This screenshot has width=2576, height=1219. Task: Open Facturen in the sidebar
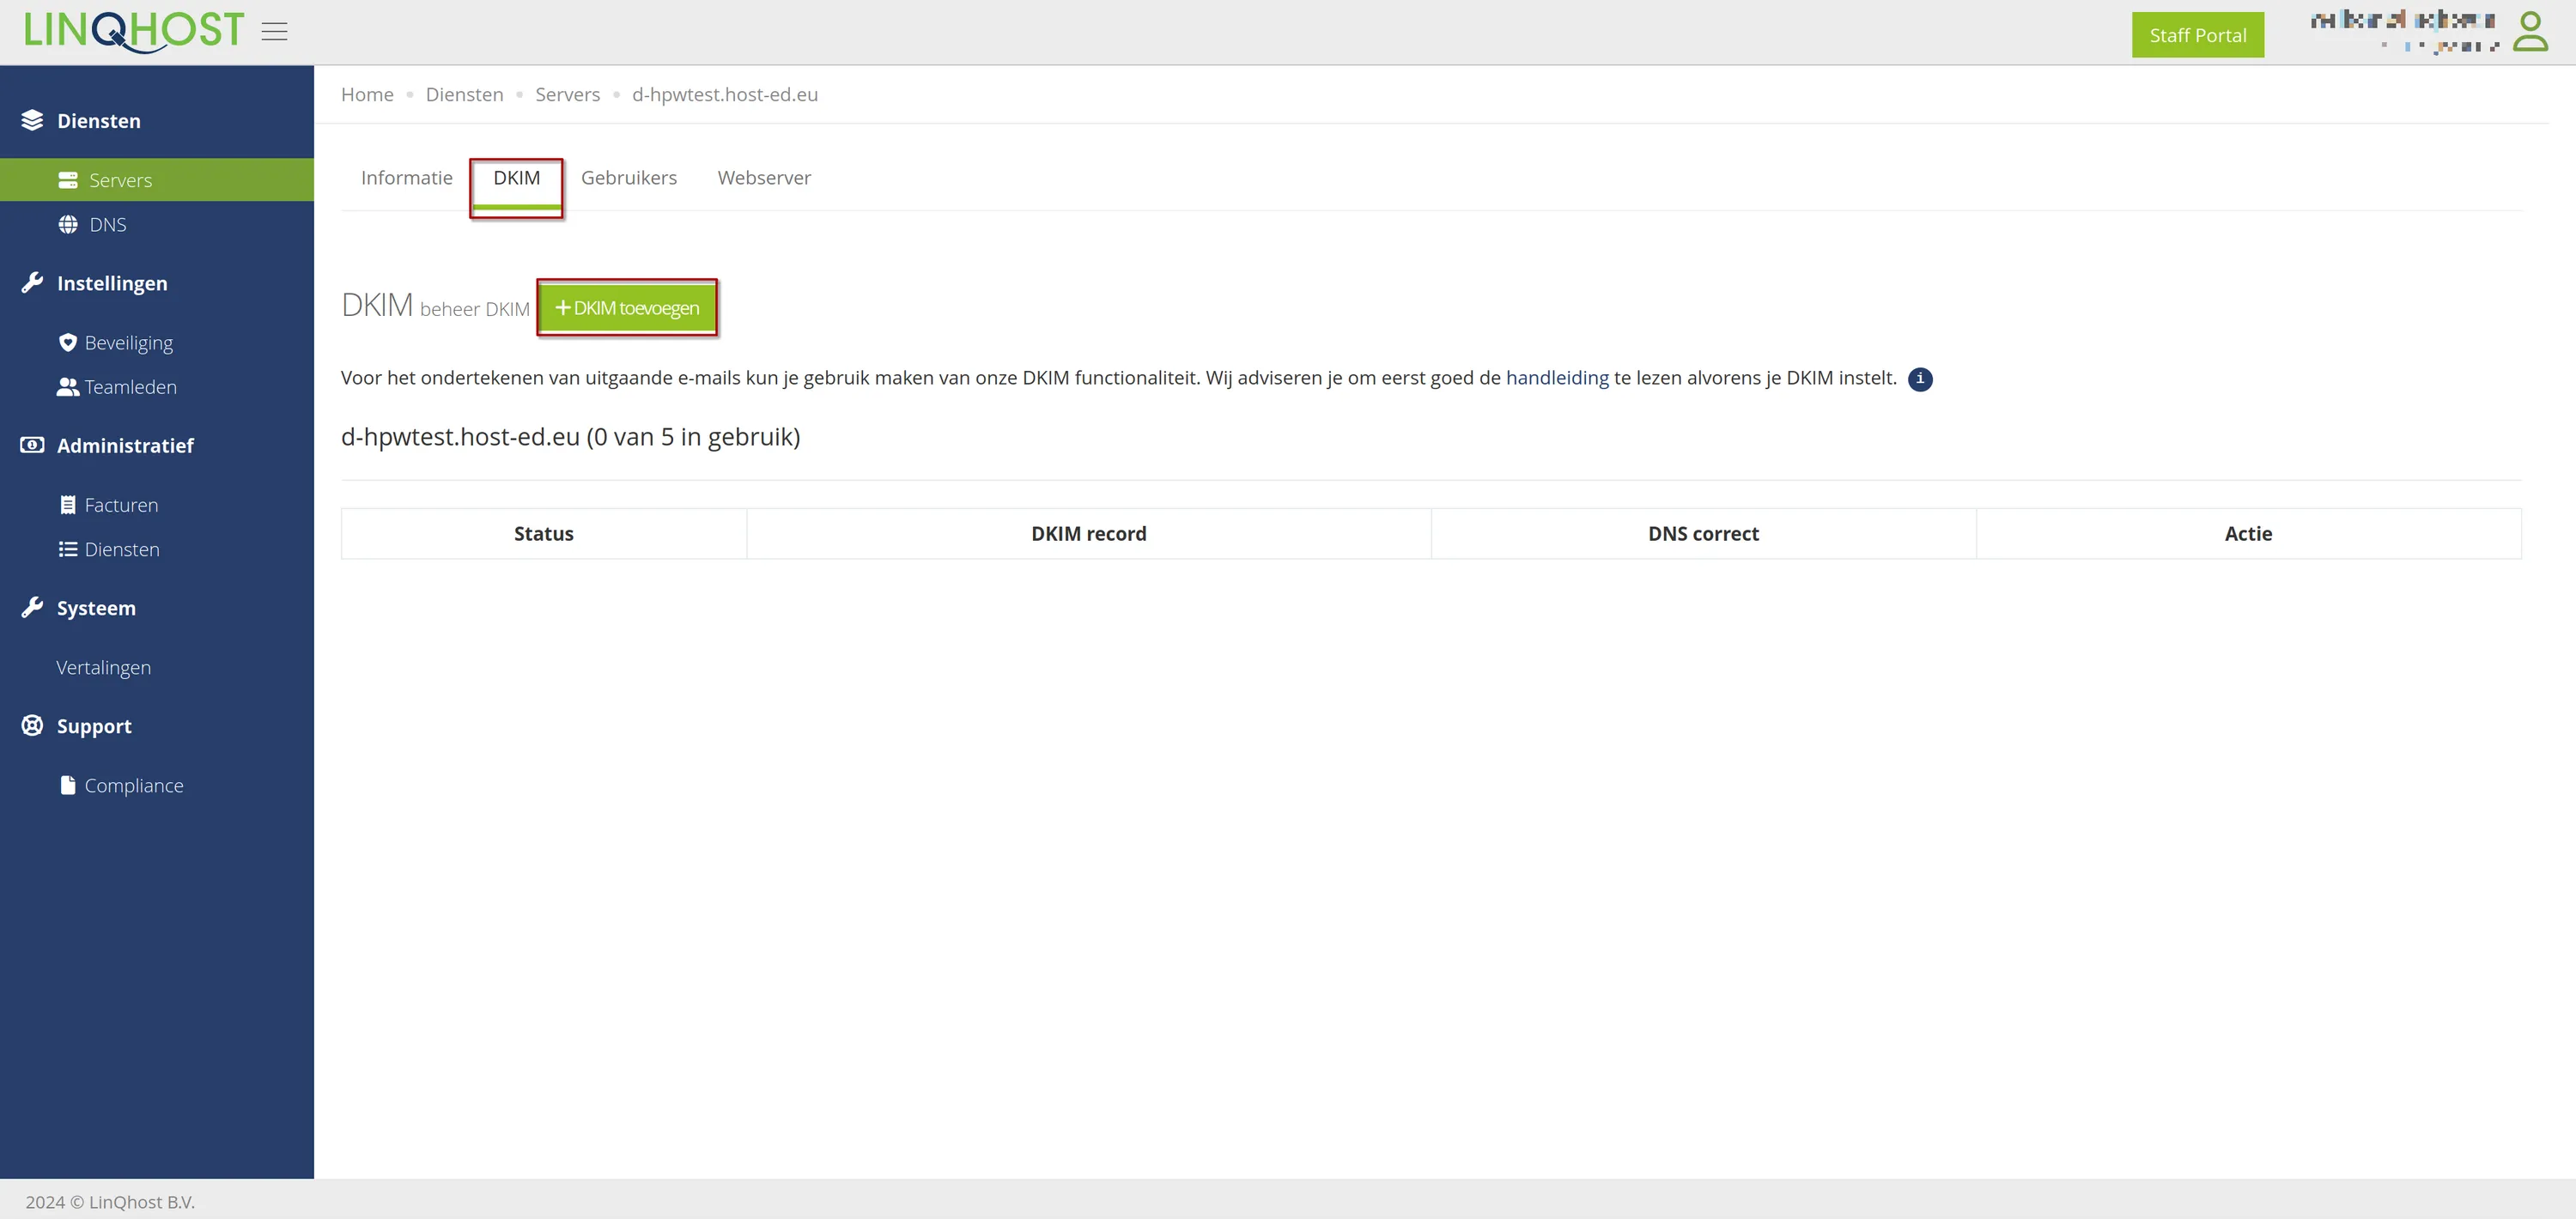coord(121,505)
